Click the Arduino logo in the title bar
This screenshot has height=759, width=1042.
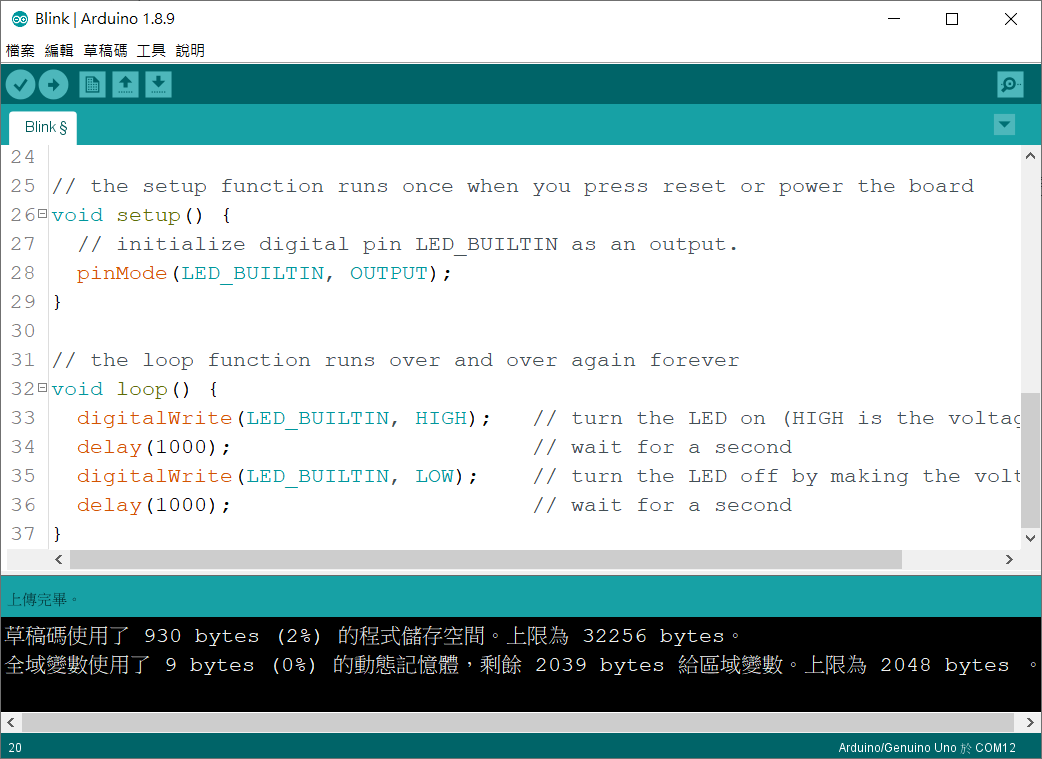(17, 18)
